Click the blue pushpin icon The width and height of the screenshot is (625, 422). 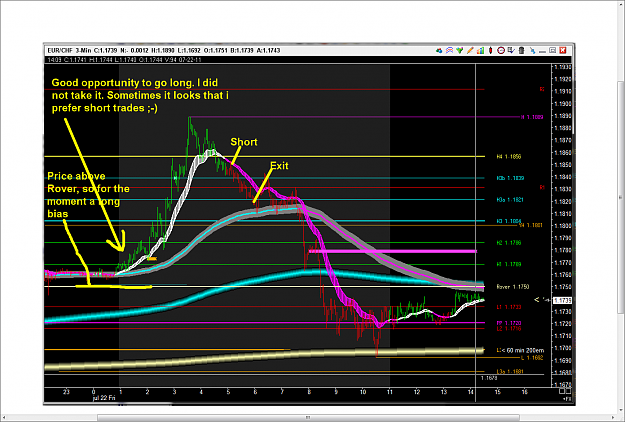(532, 51)
